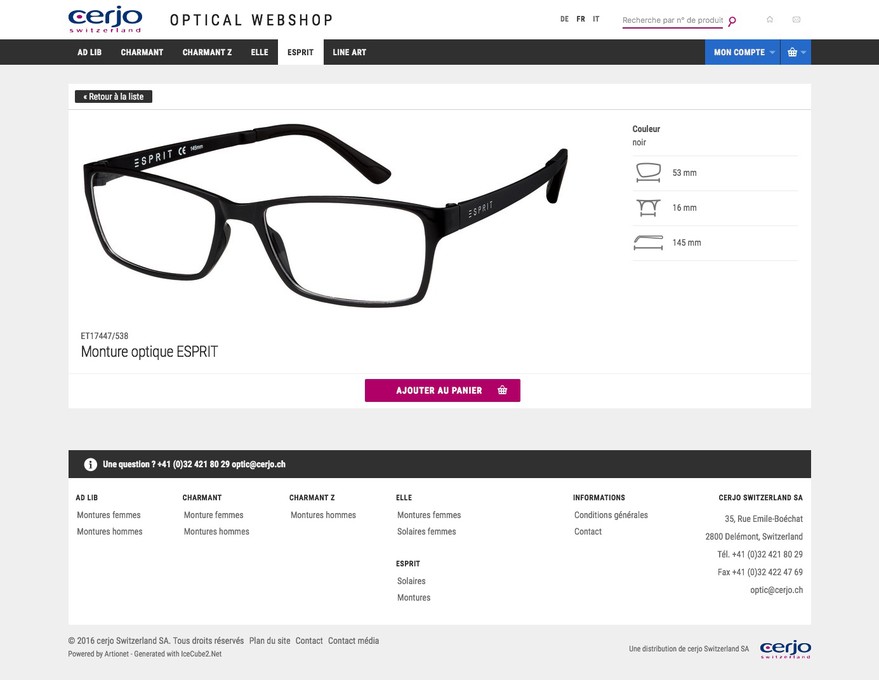Image resolution: width=879 pixels, height=680 pixels.
Task: Open the LINE ART menu tab
Action: [x=349, y=52]
